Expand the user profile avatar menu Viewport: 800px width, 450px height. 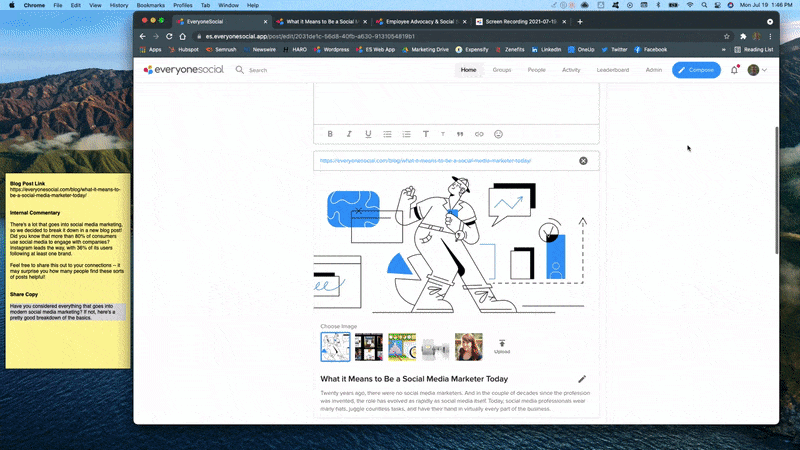coord(757,70)
